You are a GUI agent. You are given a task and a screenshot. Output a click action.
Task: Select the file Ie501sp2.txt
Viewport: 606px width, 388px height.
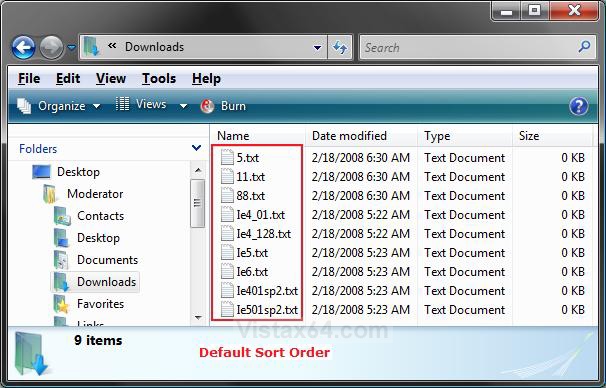tap(267, 309)
